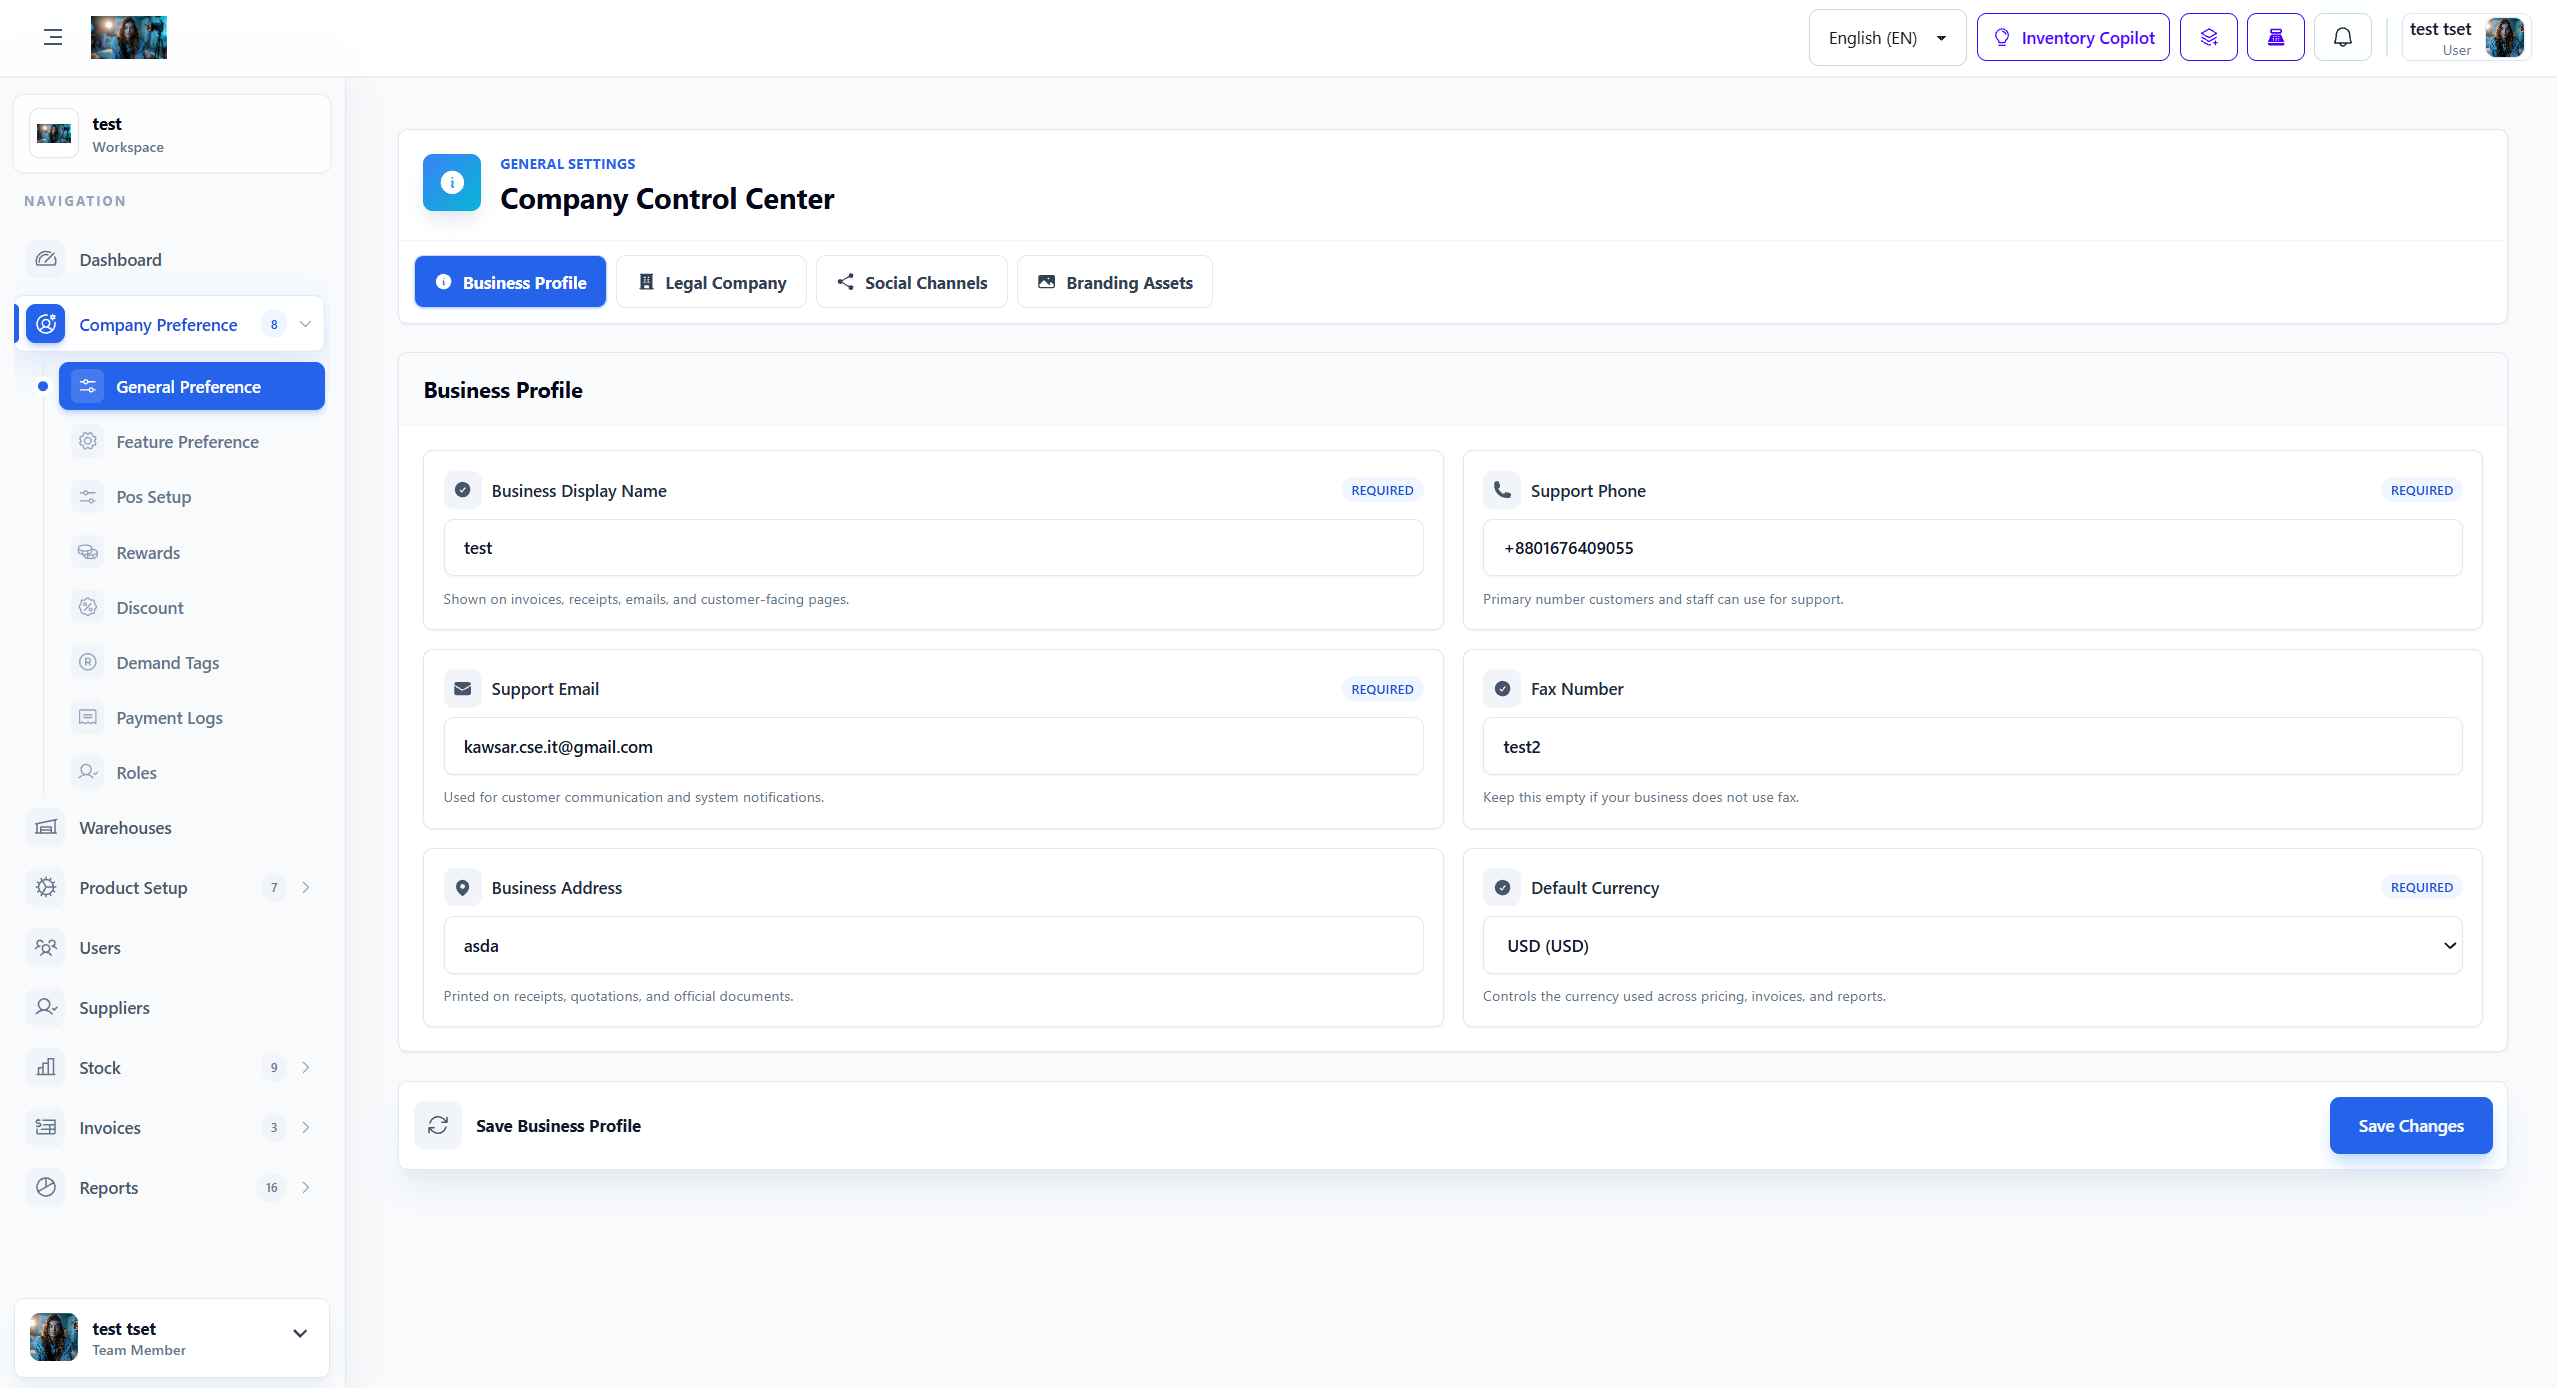Open the Default Currency dropdown
The height and width of the screenshot is (1388, 2557).
1972,945
